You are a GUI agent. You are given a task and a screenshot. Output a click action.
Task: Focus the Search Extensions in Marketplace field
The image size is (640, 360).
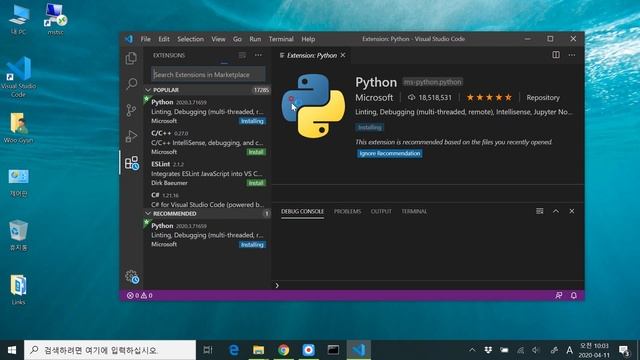pyautogui.click(x=208, y=75)
